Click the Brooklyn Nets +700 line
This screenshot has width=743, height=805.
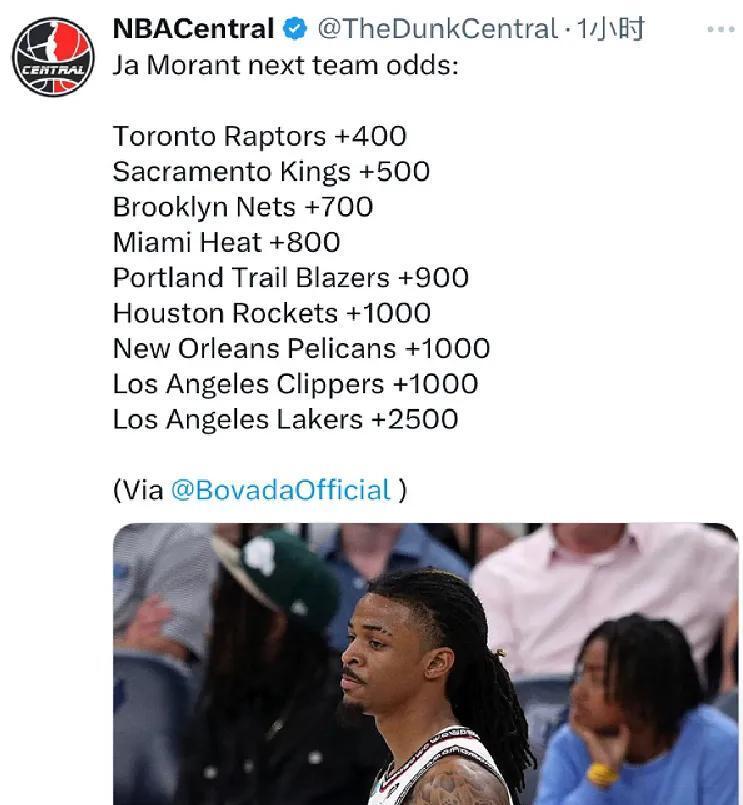coord(242,207)
